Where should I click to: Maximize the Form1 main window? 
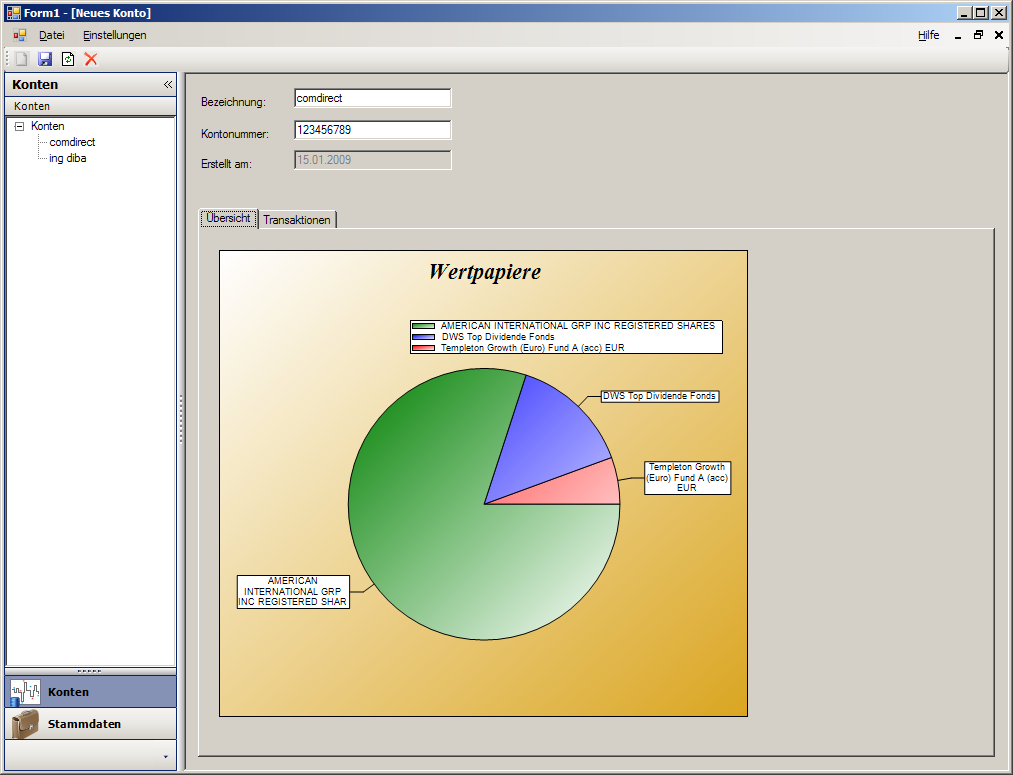(981, 12)
